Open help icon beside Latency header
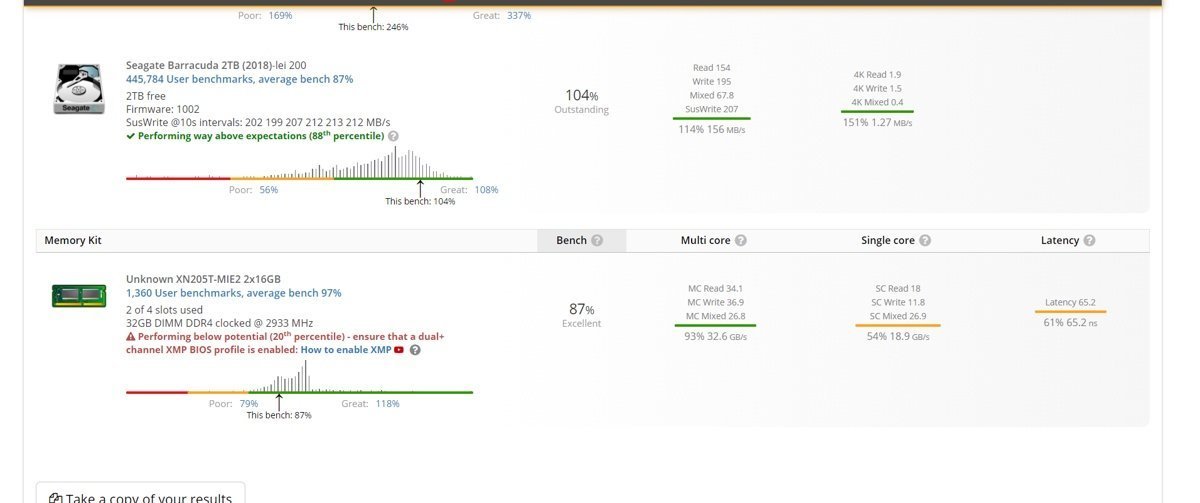 (1089, 241)
